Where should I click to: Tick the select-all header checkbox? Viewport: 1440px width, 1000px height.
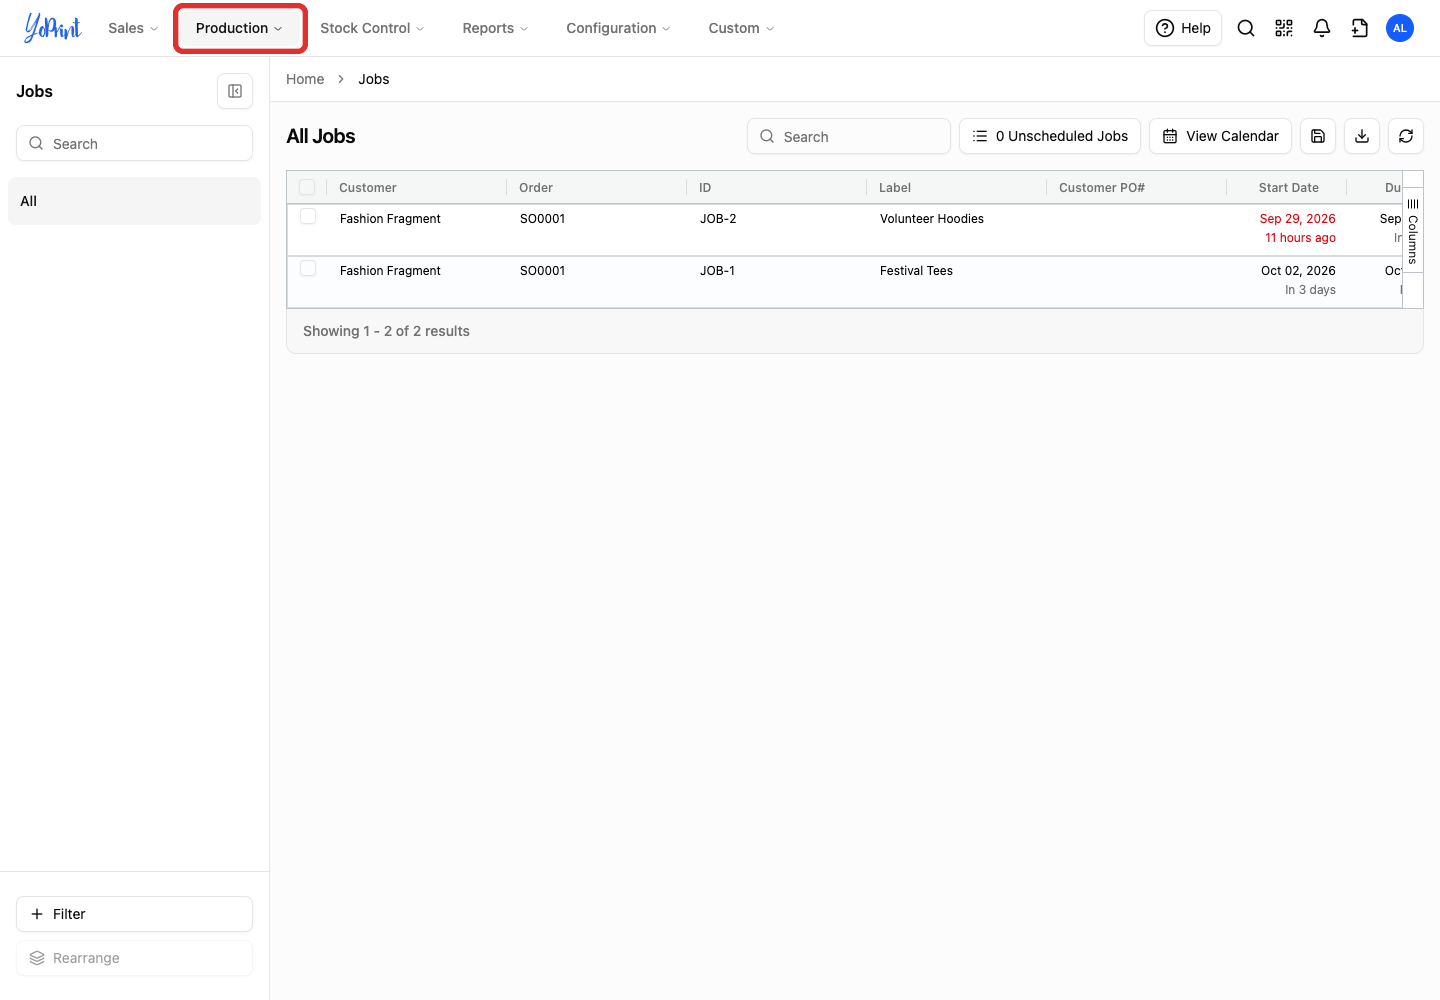pos(307,187)
